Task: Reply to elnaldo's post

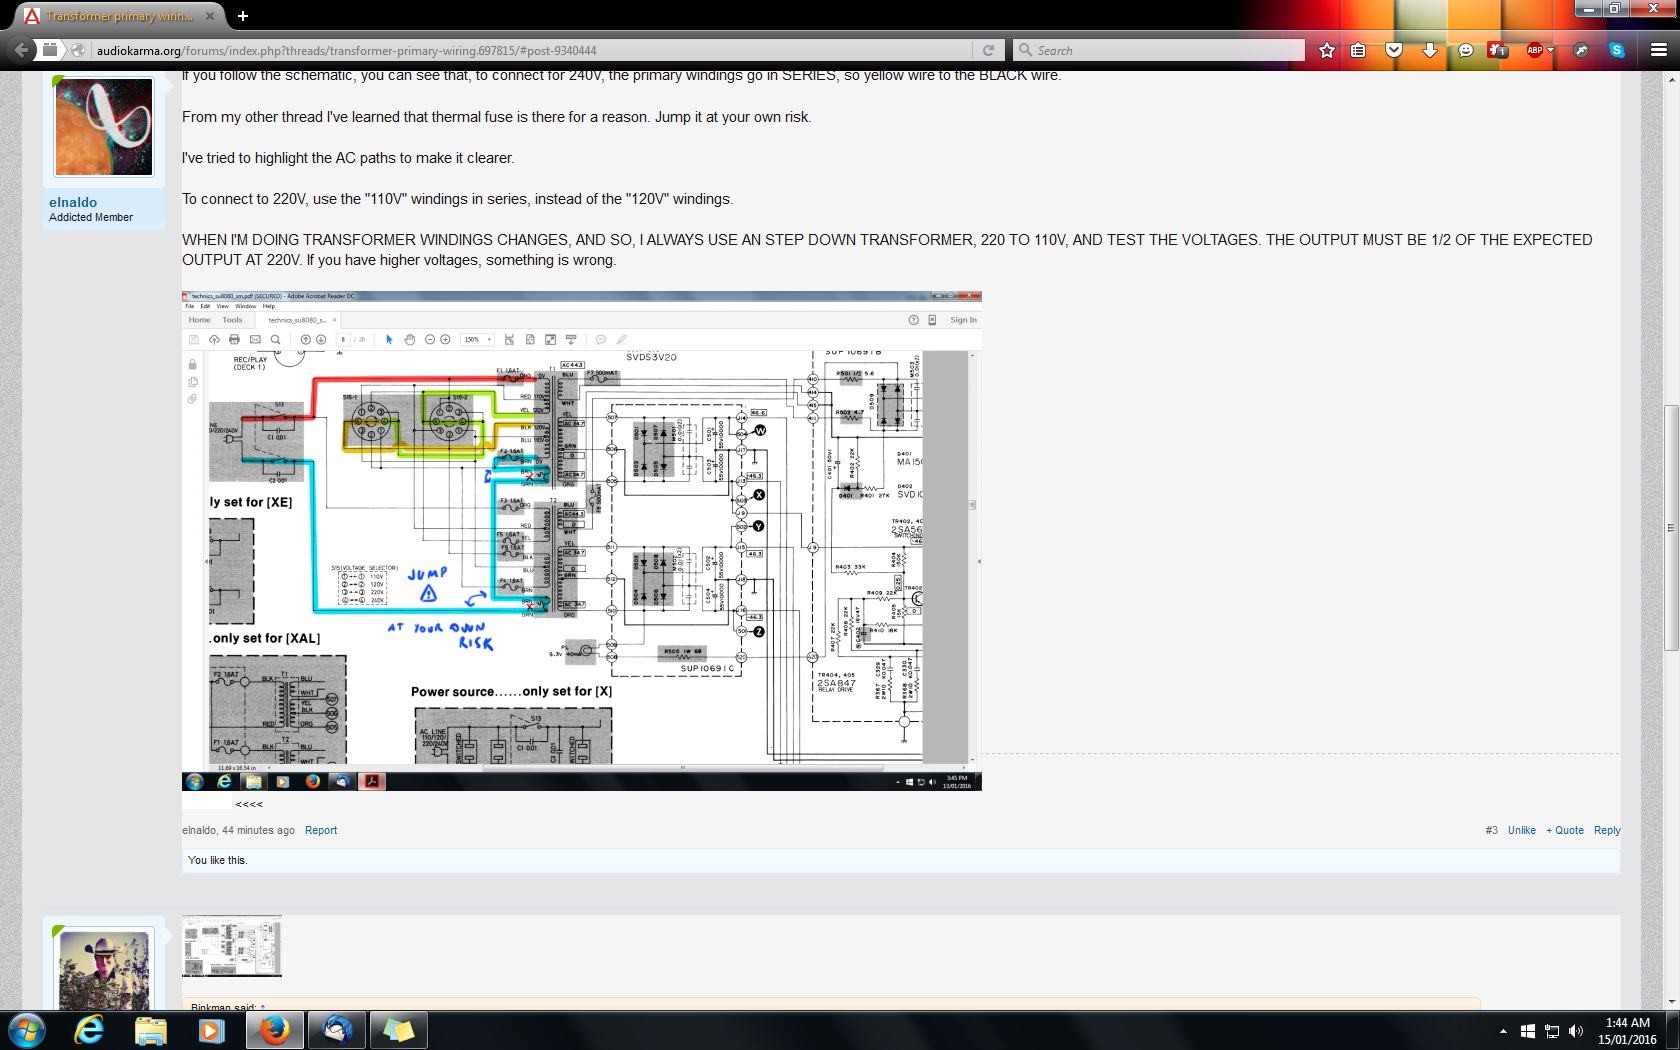Action: click(1607, 830)
